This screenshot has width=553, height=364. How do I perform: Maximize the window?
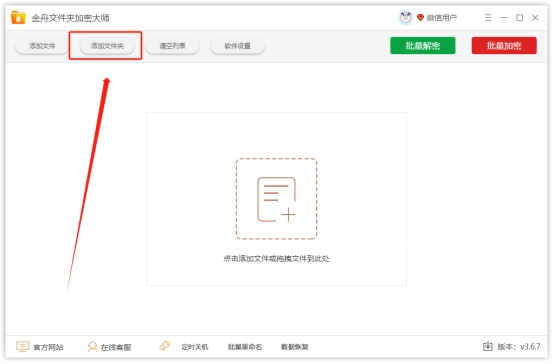click(x=519, y=18)
